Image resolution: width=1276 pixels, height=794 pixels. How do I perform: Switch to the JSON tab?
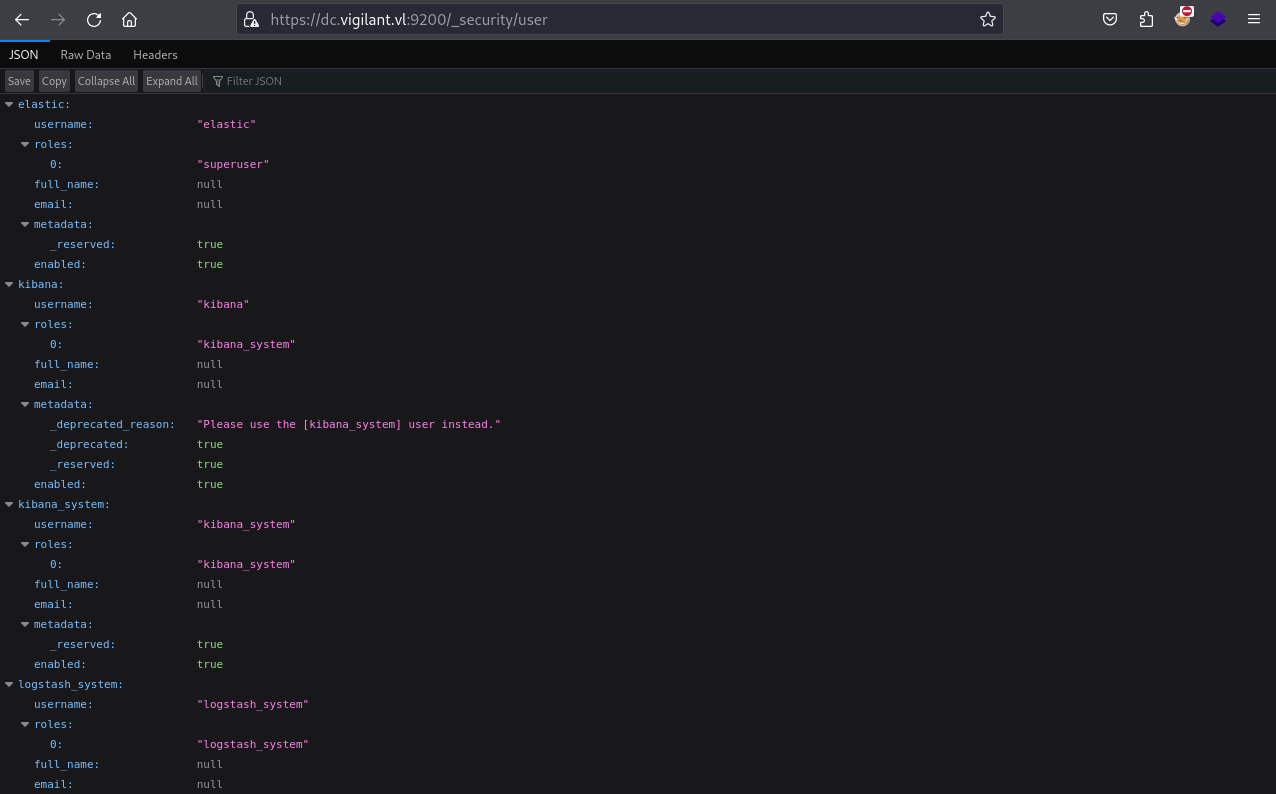click(x=24, y=55)
